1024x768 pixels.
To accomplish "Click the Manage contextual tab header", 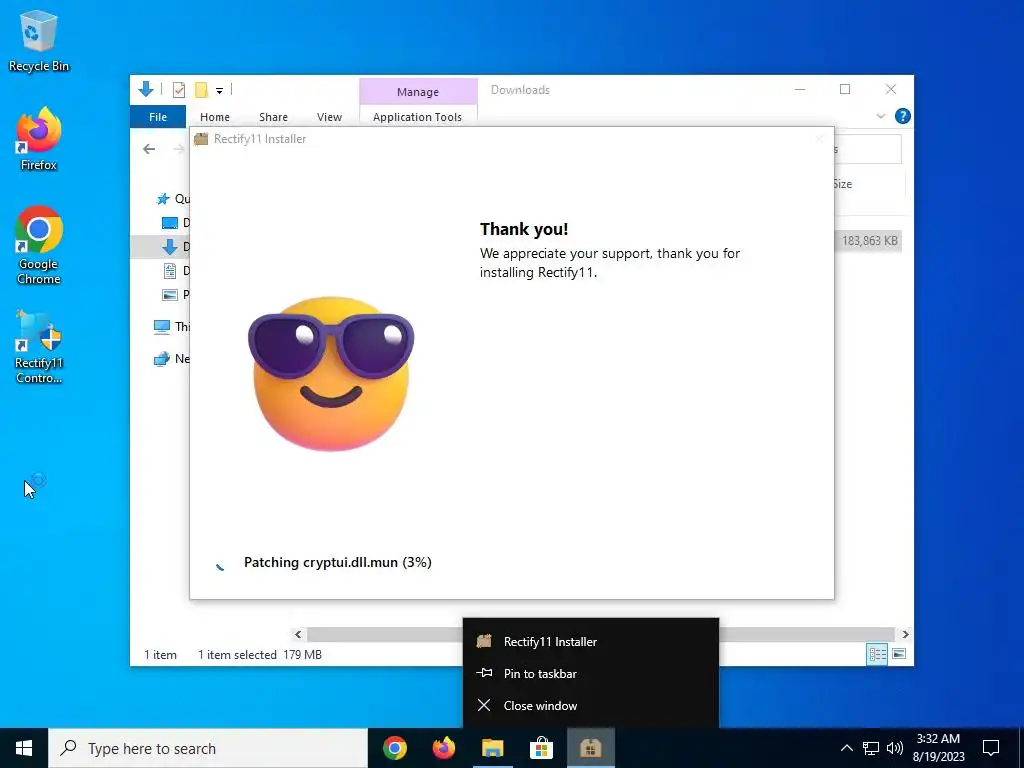I will (418, 92).
